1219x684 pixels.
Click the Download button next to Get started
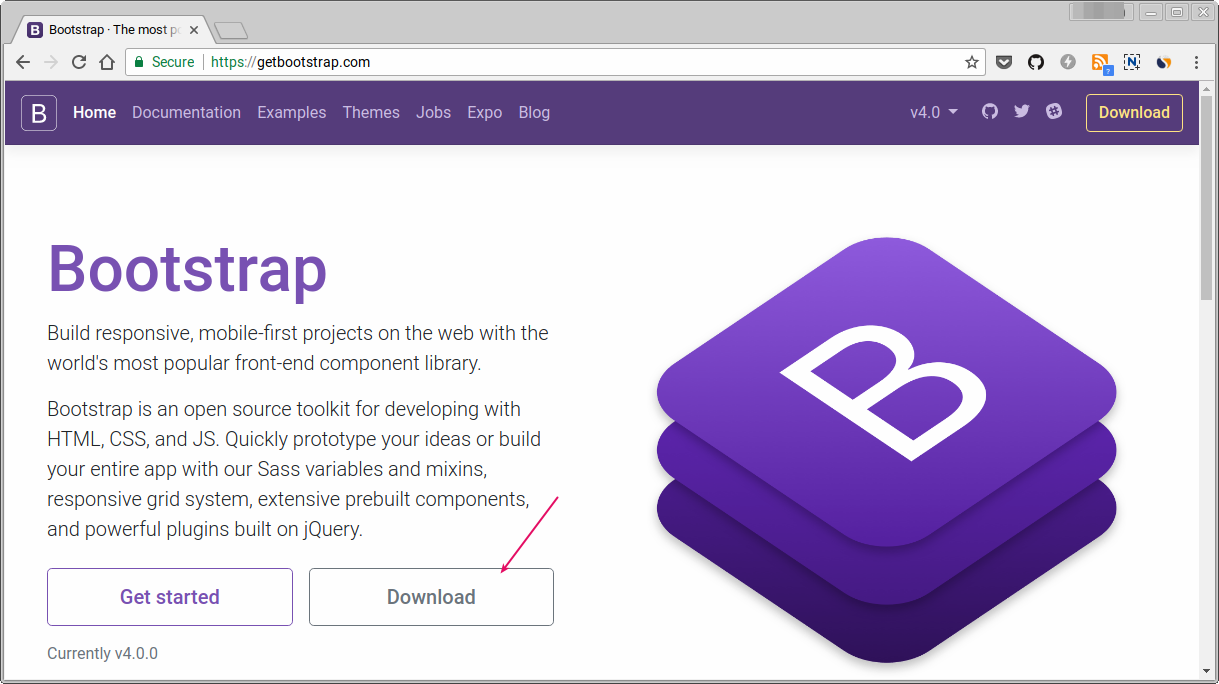(x=431, y=596)
